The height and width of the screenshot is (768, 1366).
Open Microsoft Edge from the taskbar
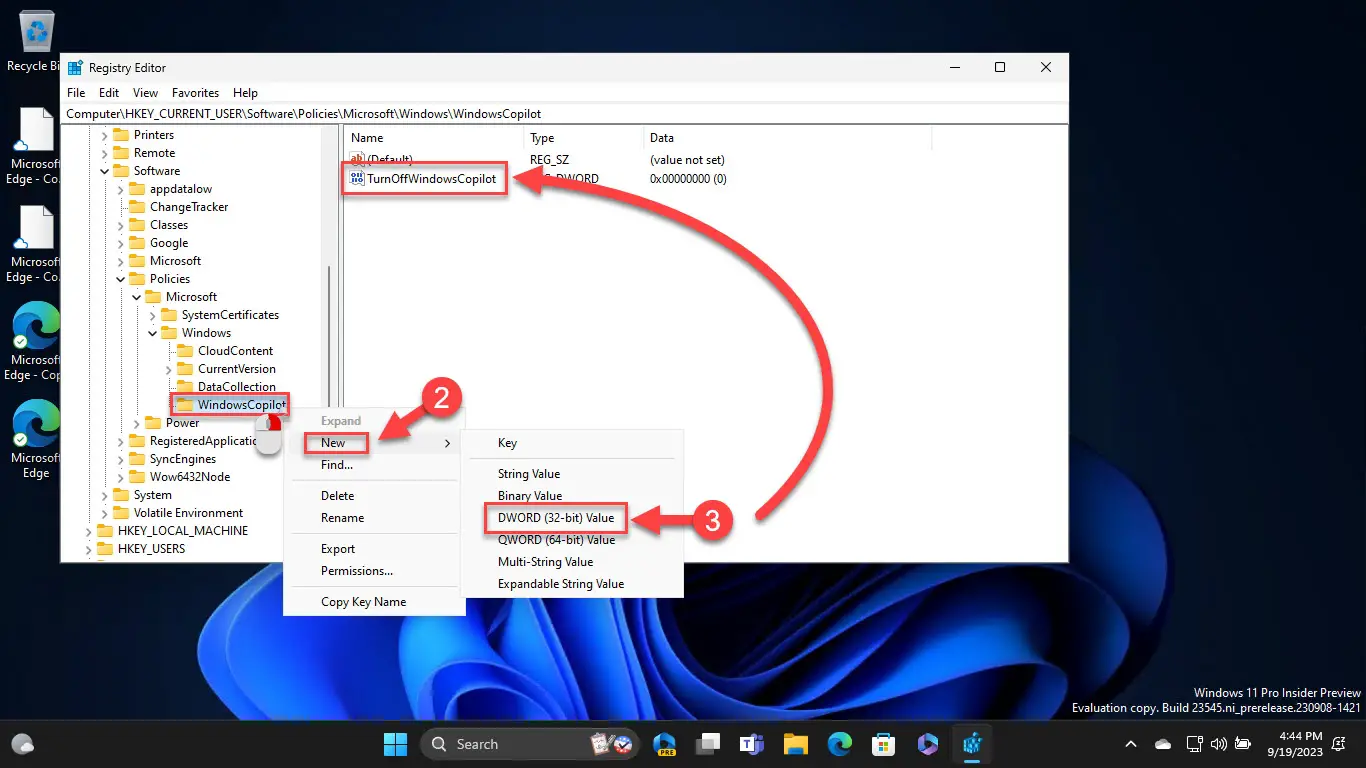pos(839,744)
